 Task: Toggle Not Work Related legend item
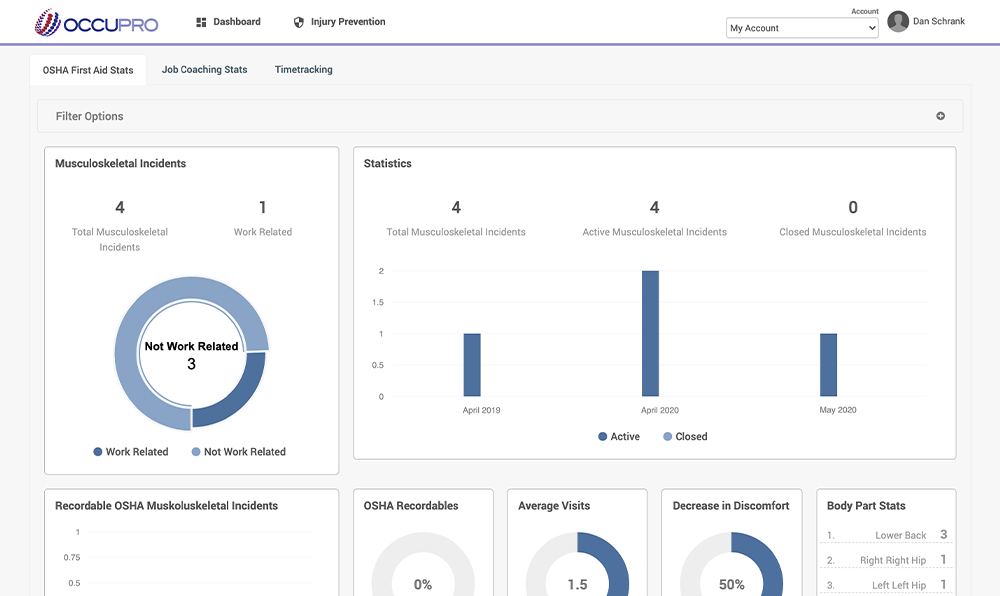[239, 451]
